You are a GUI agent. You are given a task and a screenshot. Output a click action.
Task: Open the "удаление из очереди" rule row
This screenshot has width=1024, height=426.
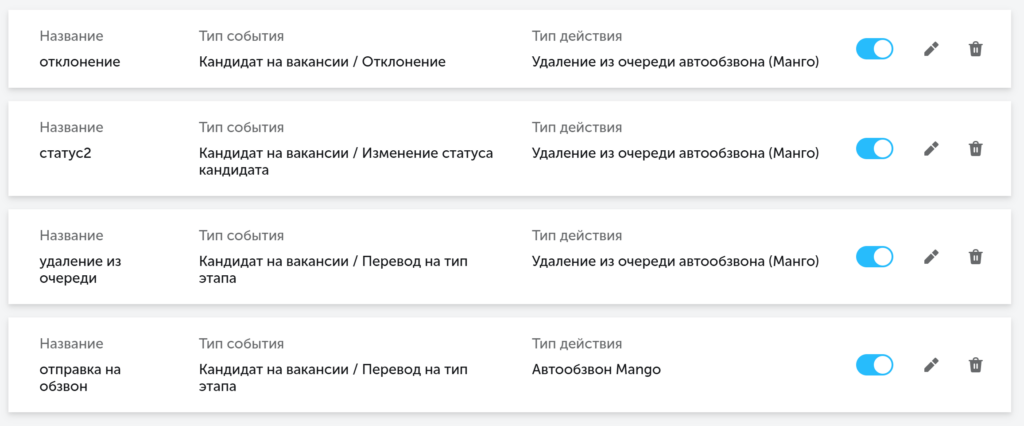tap(509, 257)
